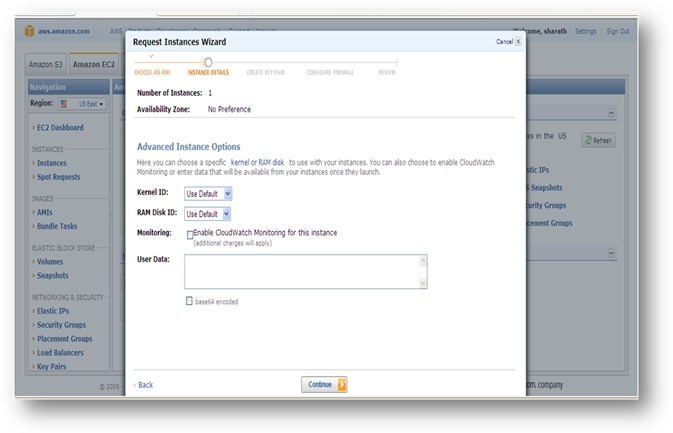Click inside the User Data text area
Viewport: 673px width, 433px height.
pyautogui.click(x=302, y=271)
